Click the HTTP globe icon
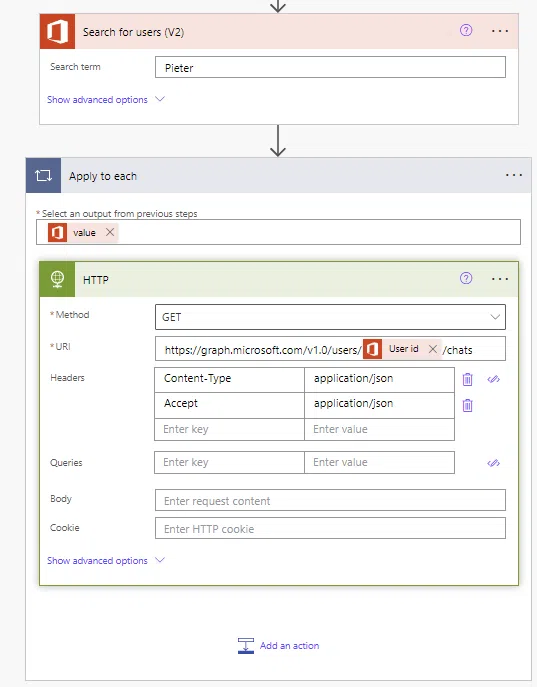 pyautogui.click(x=57, y=280)
